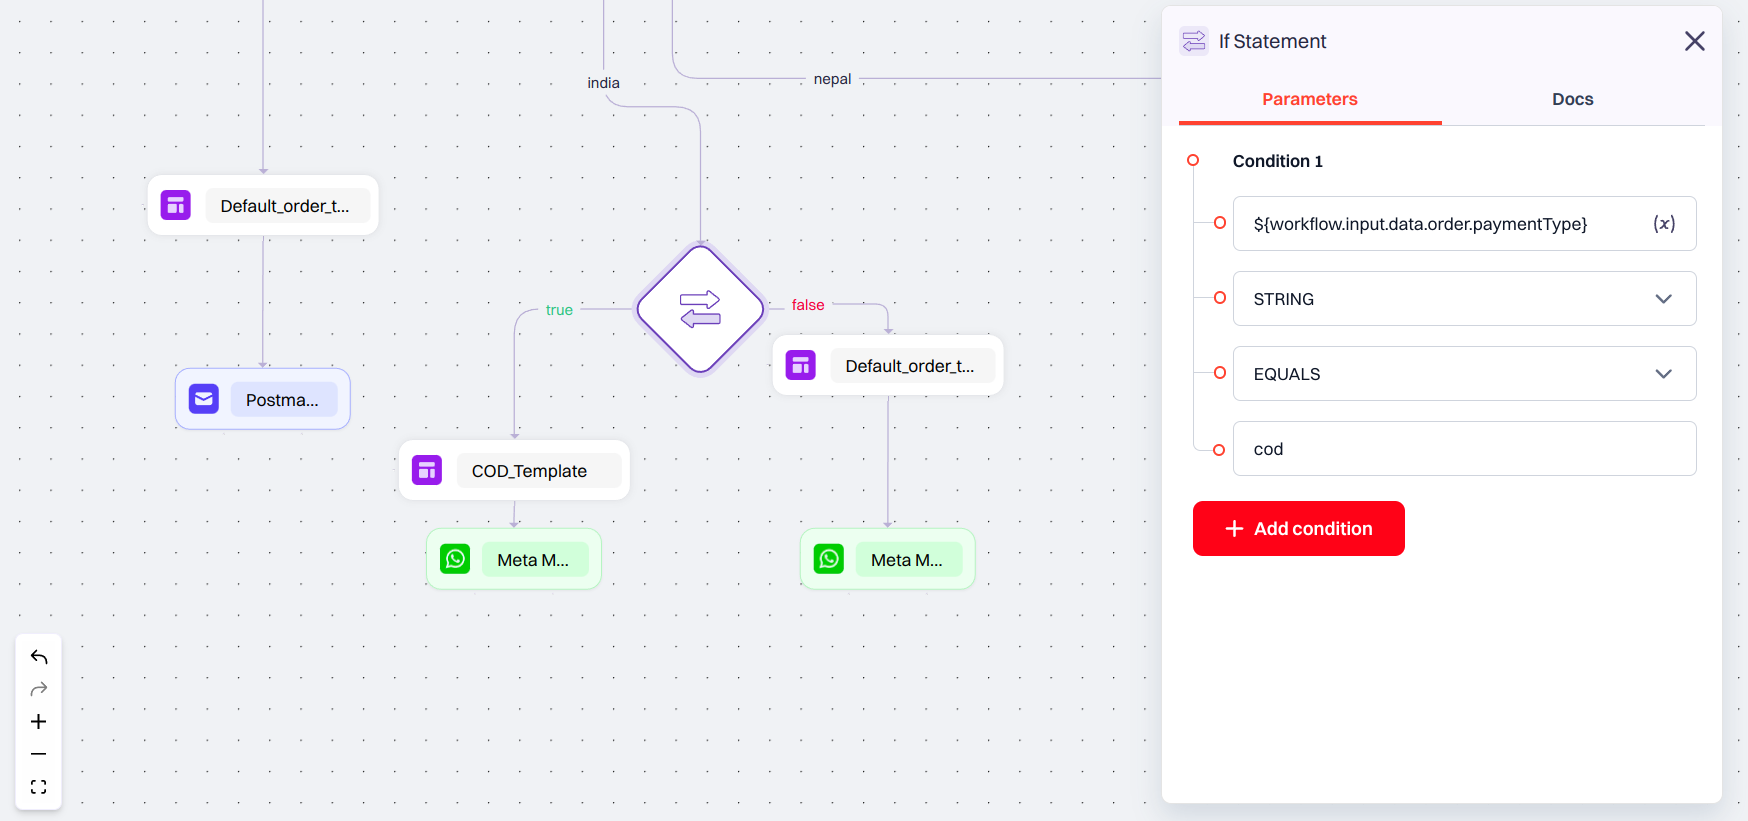Click template icon on false-branch Default_order_t...

(x=801, y=365)
